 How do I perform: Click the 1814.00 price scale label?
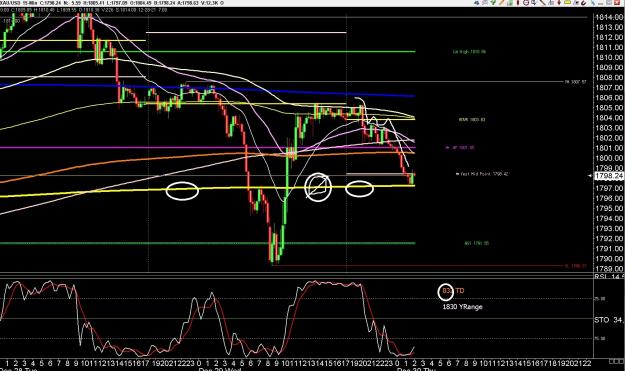[609, 17]
